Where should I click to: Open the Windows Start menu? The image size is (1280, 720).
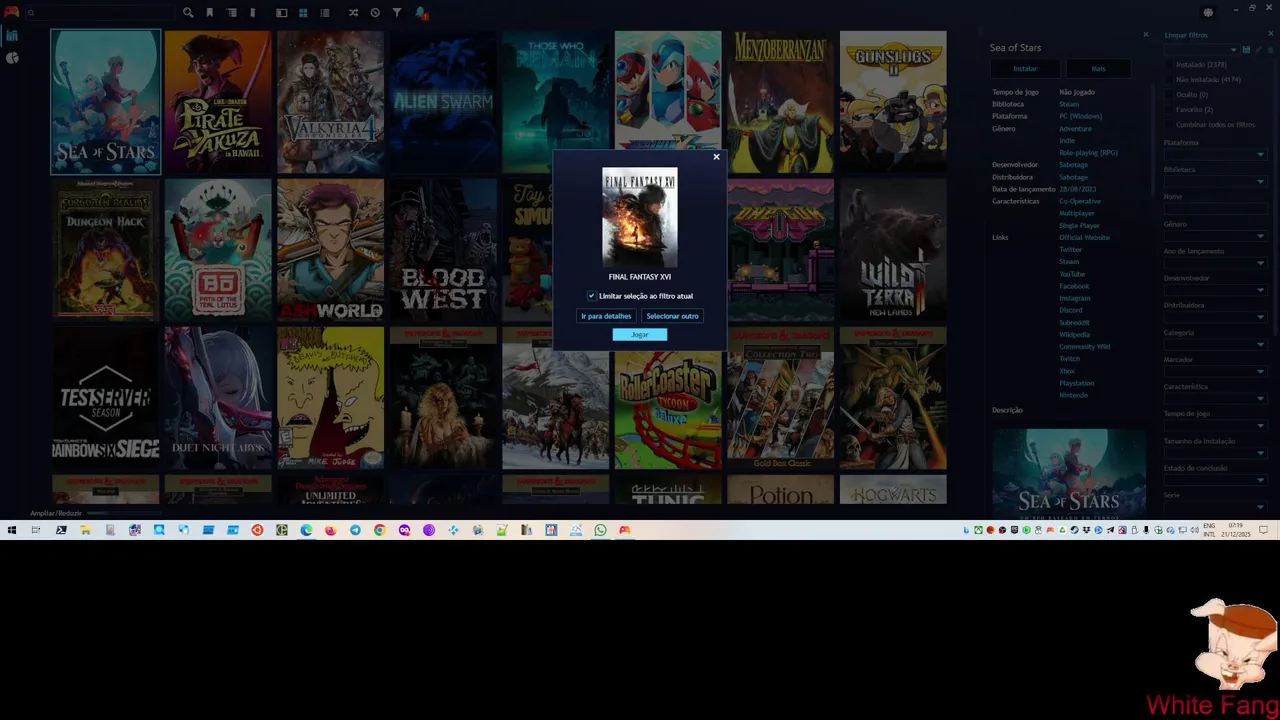click(12, 530)
